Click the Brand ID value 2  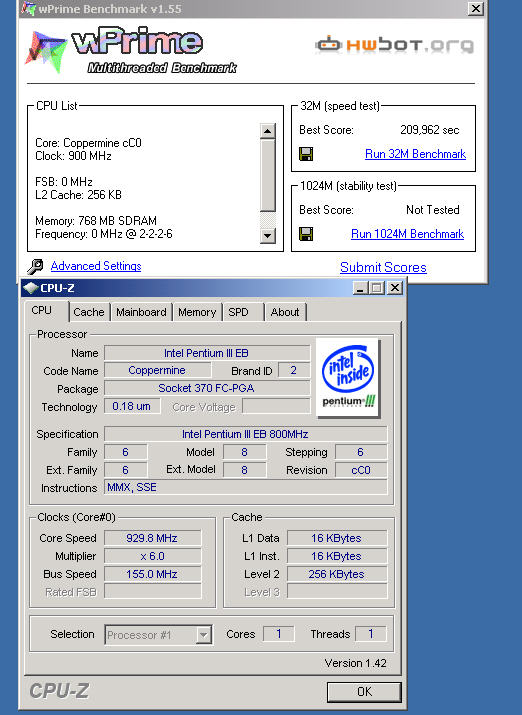click(x=294, y=370)
